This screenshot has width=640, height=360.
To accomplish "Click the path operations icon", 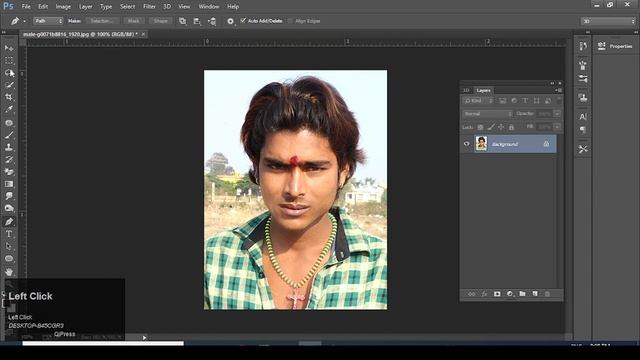I will pos(182,21).
